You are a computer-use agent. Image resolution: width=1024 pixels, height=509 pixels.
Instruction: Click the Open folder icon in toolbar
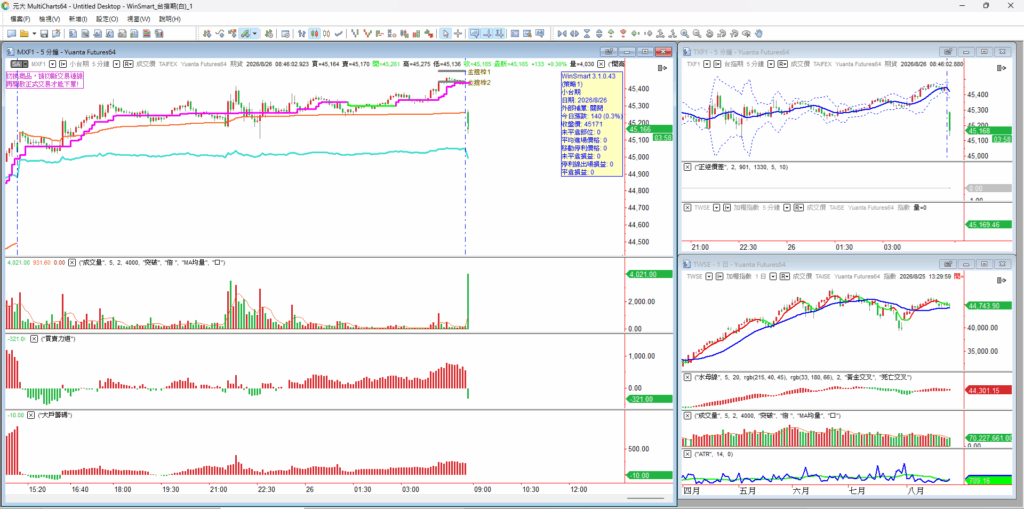(24, 33)
